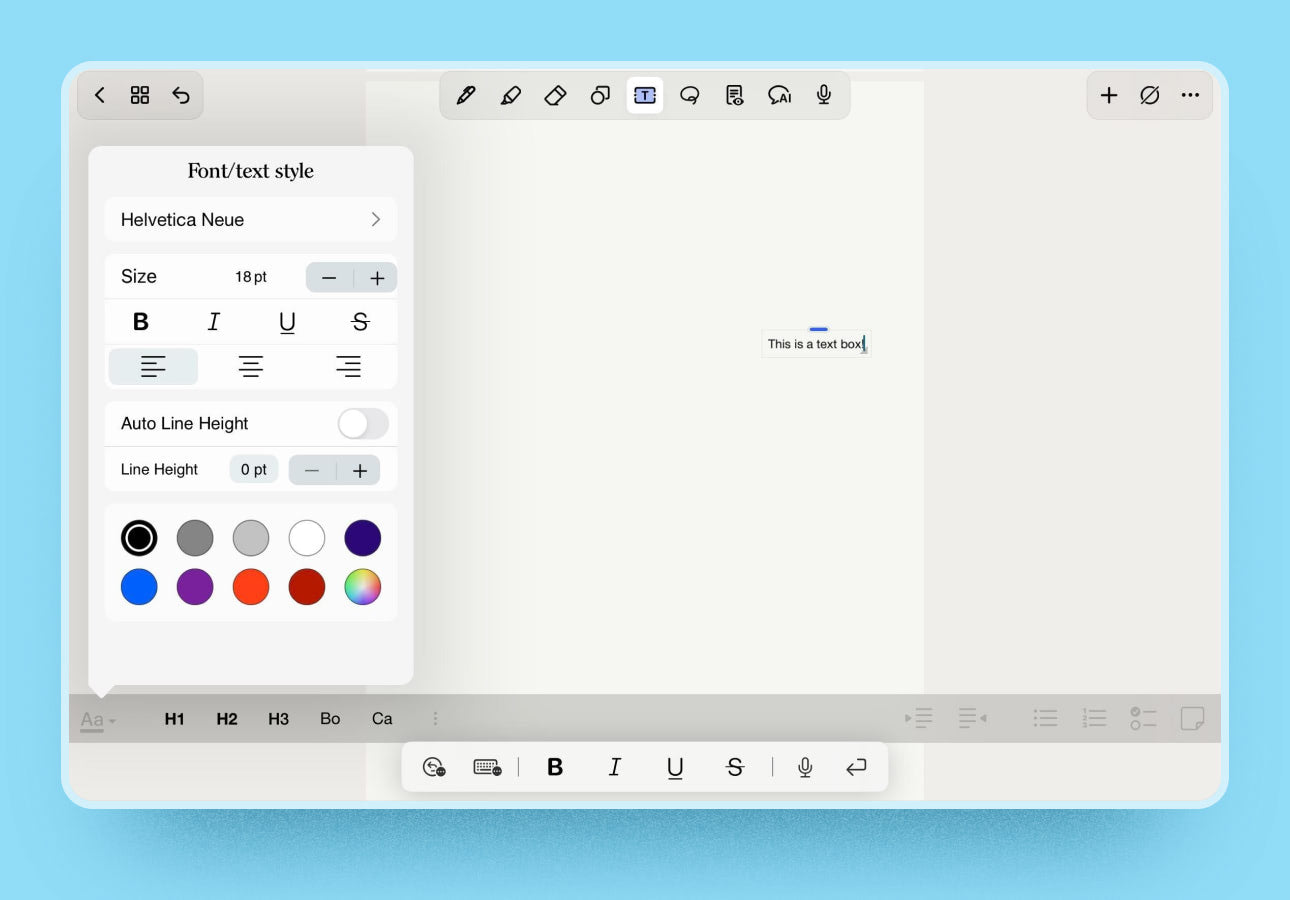Select the blue color swatch
The width and height of the screenshot is (1290, 900).
pyautogui.click(x=139, y=587)
